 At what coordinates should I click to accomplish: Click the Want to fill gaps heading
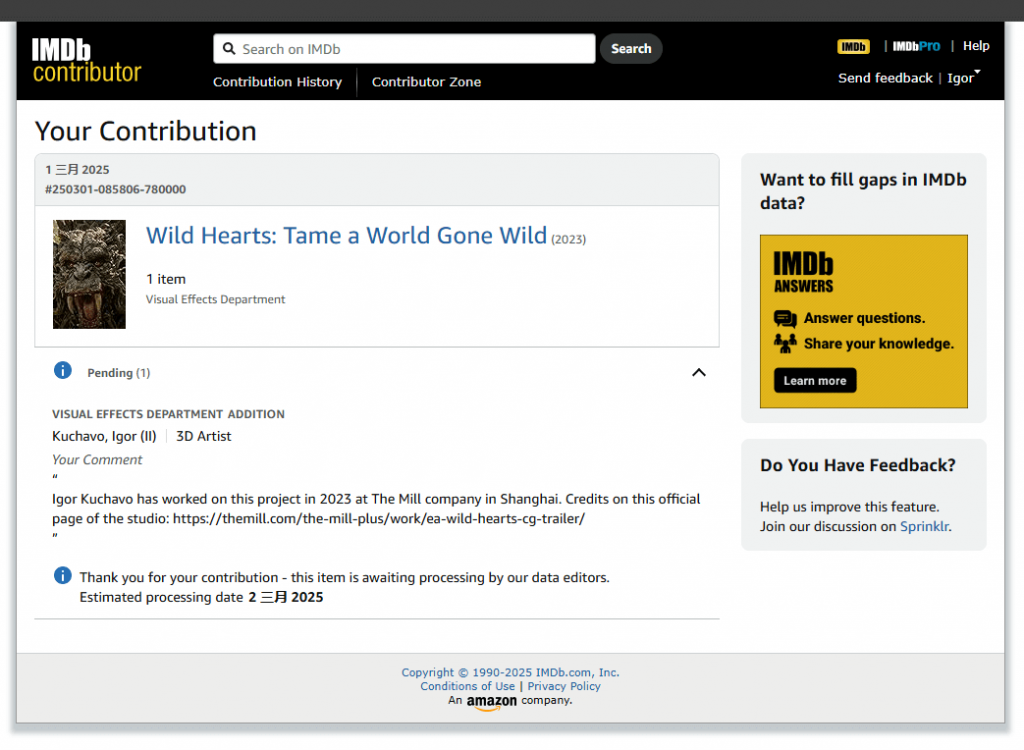click(863, 191)
